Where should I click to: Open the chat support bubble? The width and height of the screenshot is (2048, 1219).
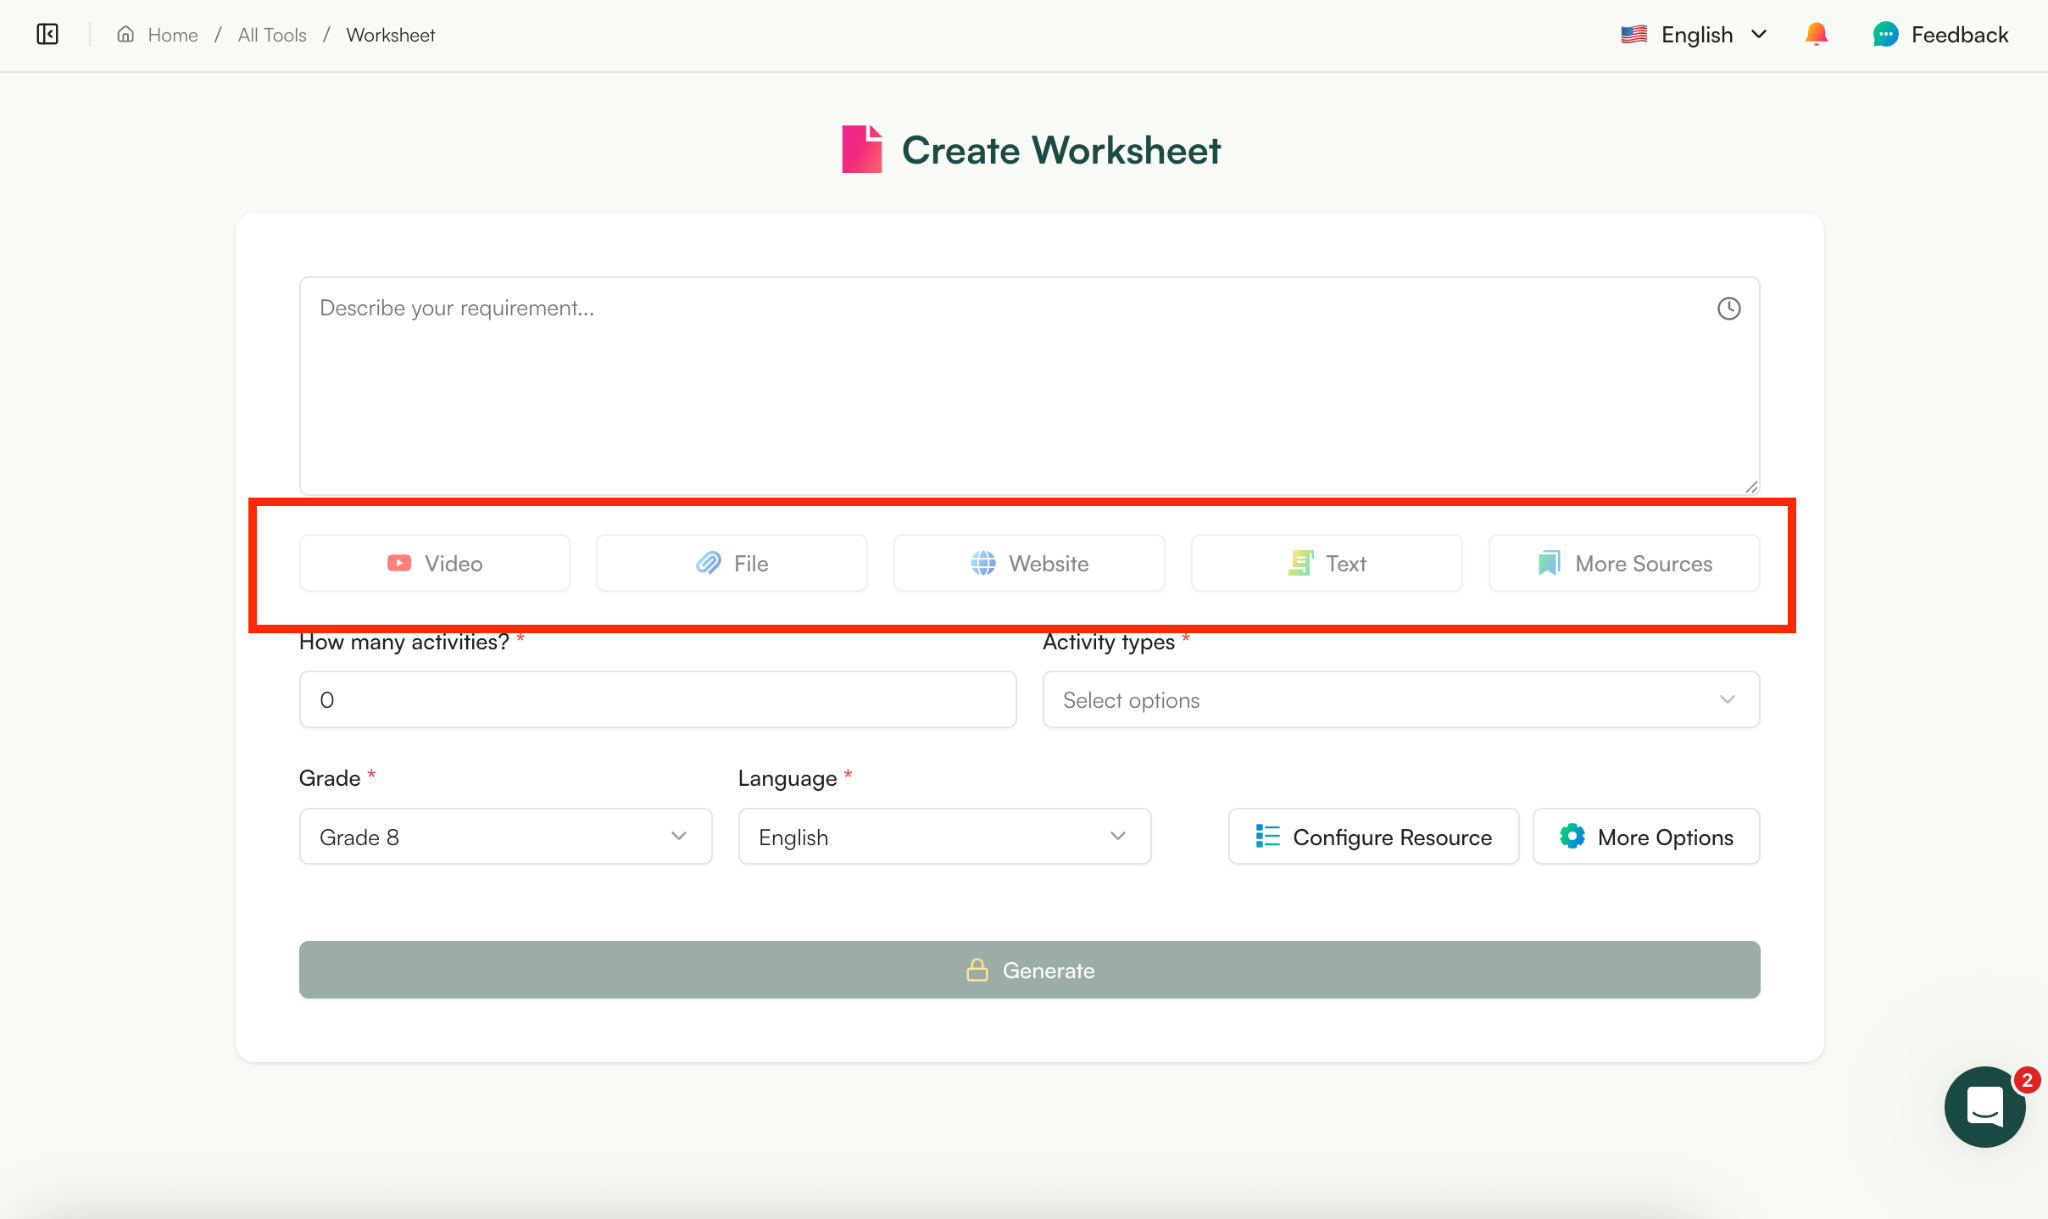tap(1984, 1106)
